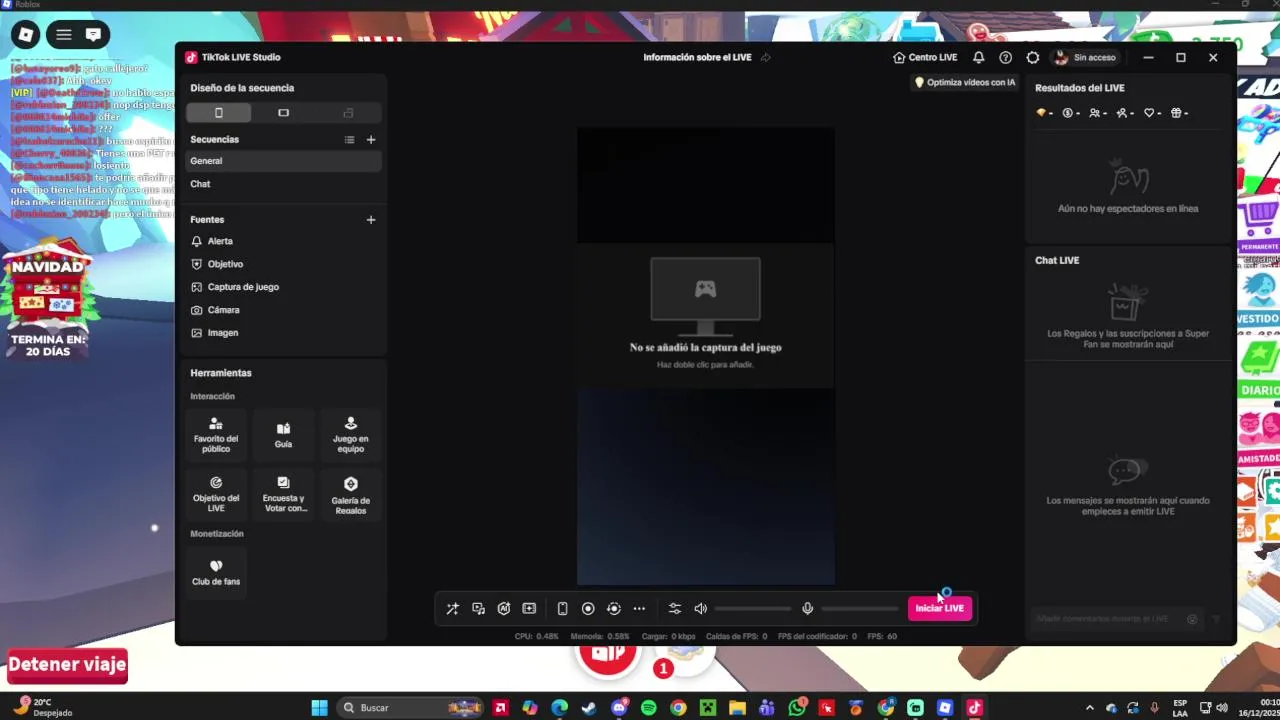Click Detener viaje button in Roblox
Screen dimensions: 1280x720
pyautogui.click(x=67, y=665)
